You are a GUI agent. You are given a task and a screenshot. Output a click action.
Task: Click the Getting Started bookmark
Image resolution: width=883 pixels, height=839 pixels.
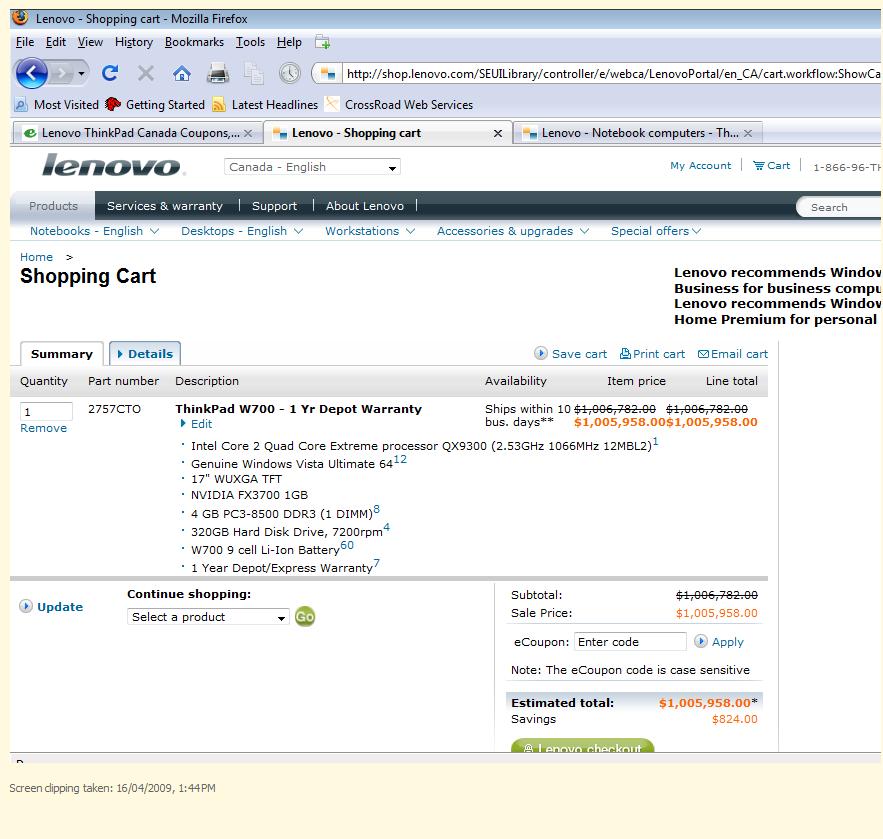tap(155, 105)
